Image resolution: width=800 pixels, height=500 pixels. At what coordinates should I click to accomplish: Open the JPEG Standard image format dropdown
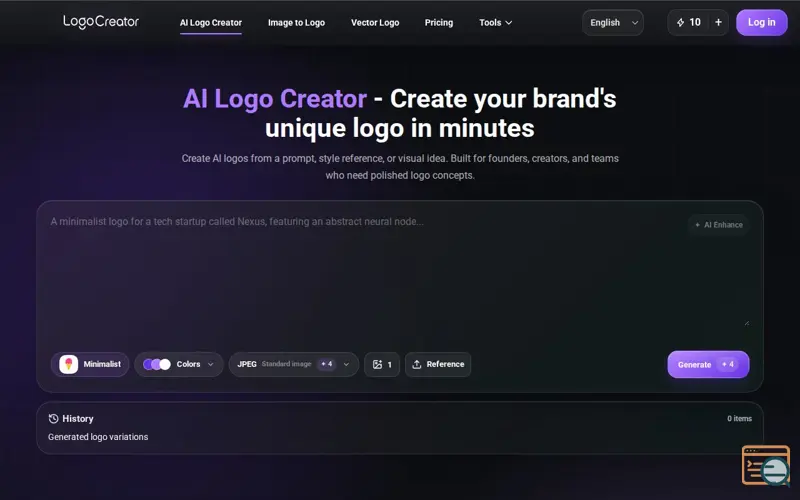click(x=293, y=364)
